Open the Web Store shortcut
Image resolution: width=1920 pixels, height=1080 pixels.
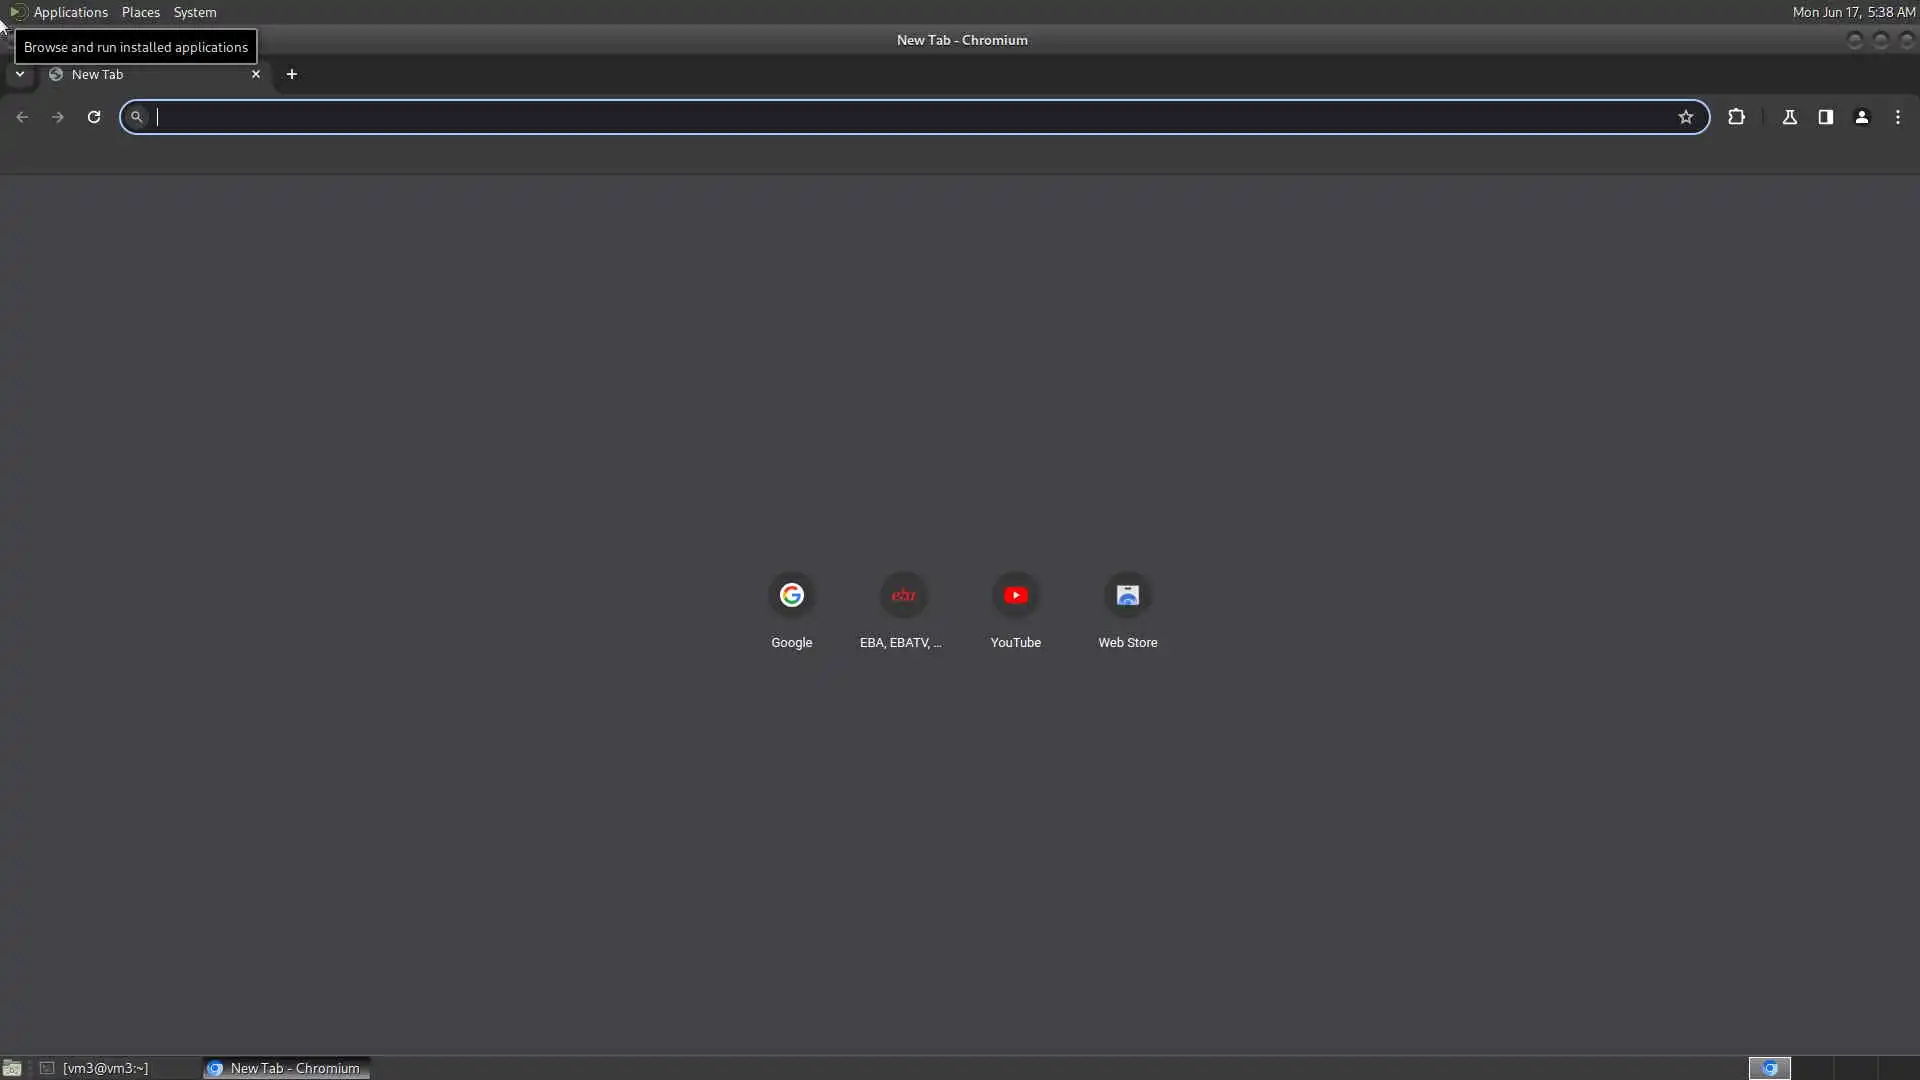click(x=1128, y=596)
